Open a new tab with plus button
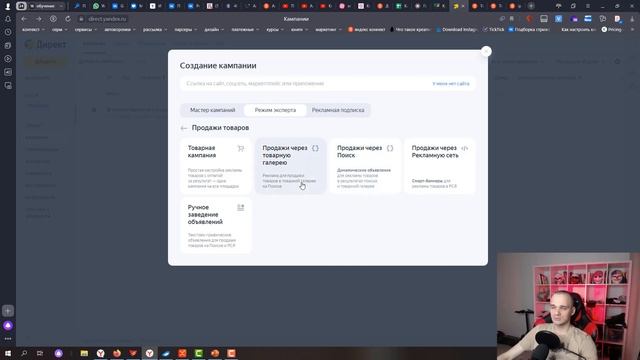Image resolution: width=640 pixels, height=360 pixels. pyautogui.click(x=531, y=6)
